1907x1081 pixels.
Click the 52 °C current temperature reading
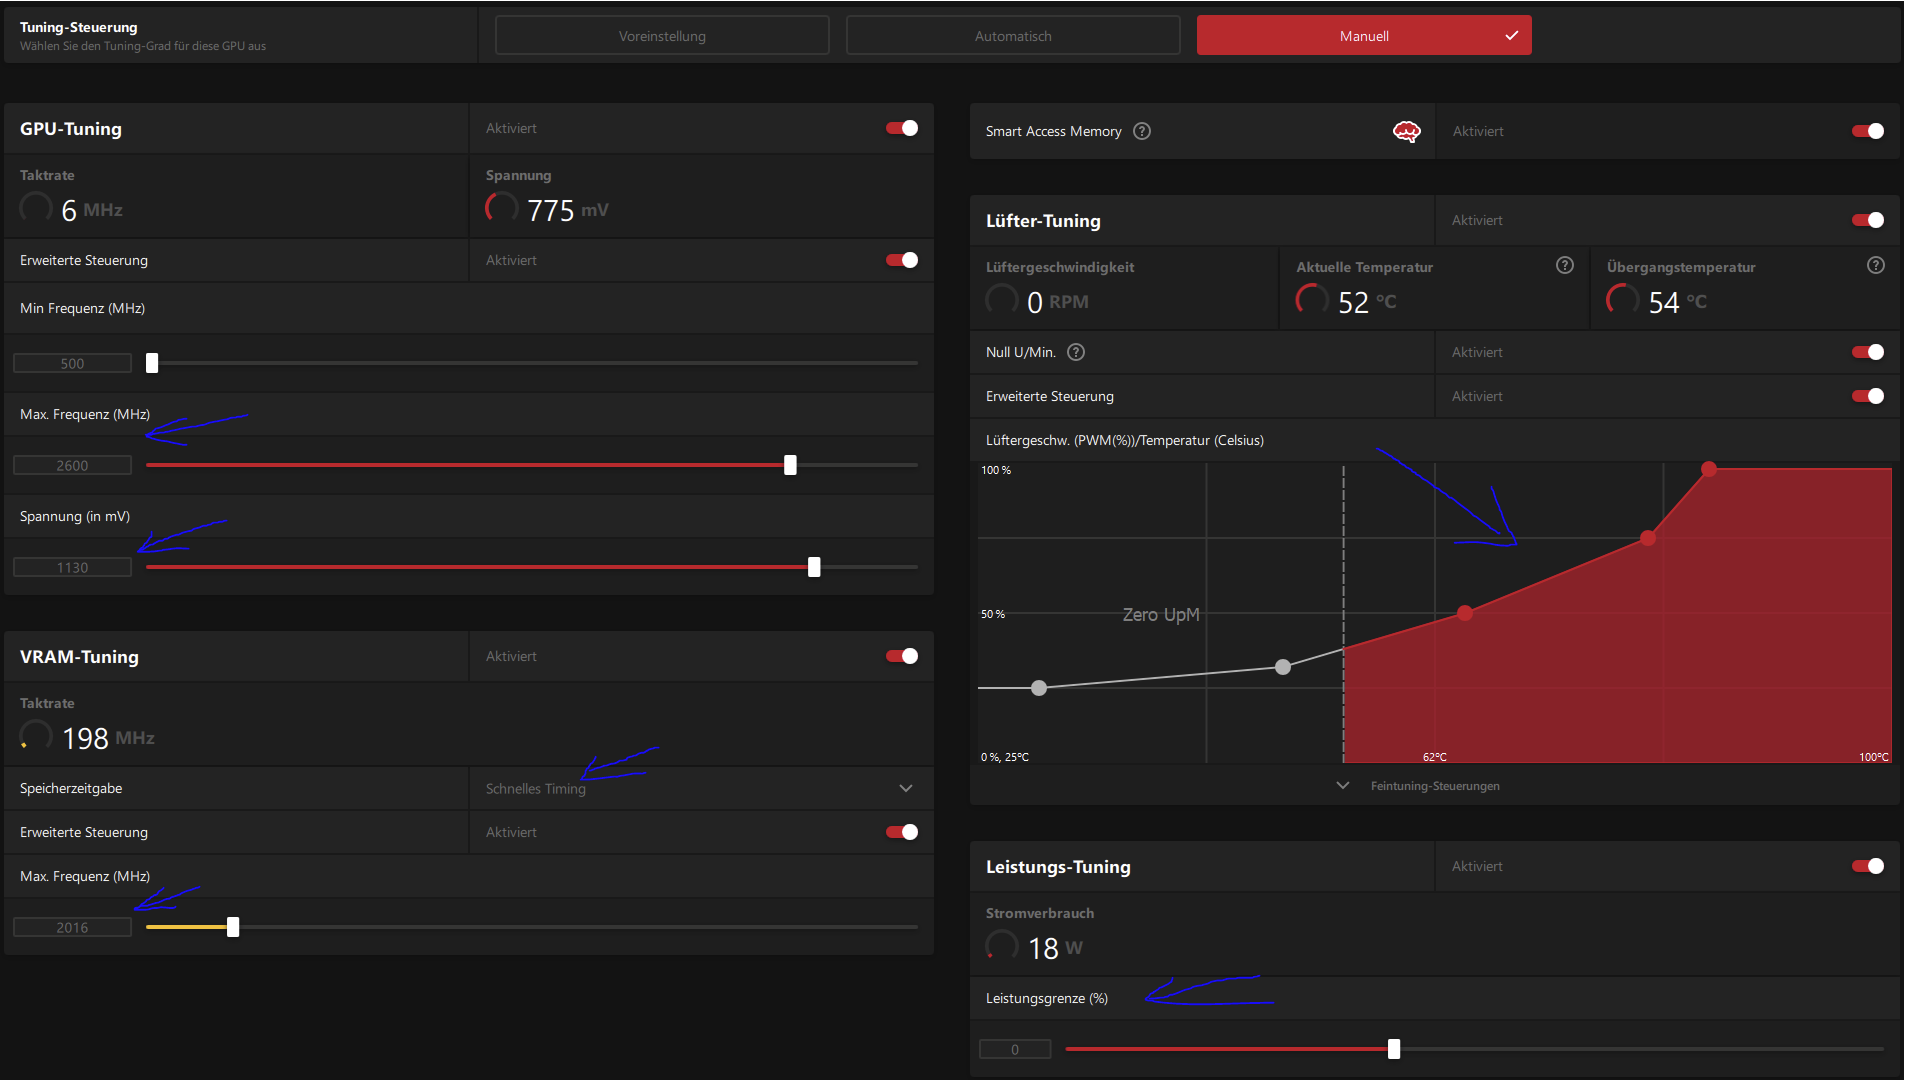coord(1367,302)
